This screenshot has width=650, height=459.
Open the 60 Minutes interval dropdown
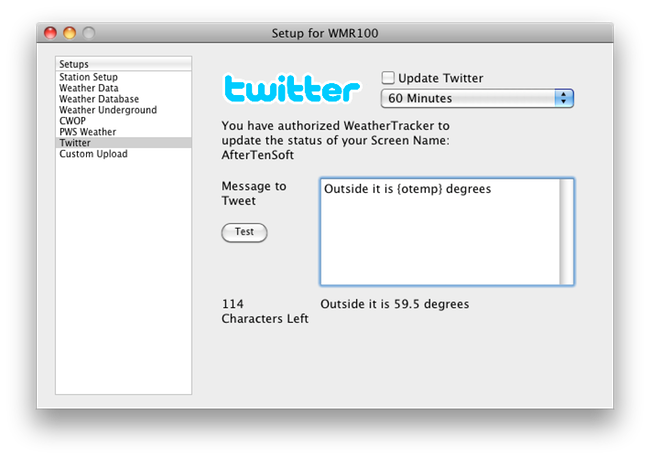coord(477,98)
